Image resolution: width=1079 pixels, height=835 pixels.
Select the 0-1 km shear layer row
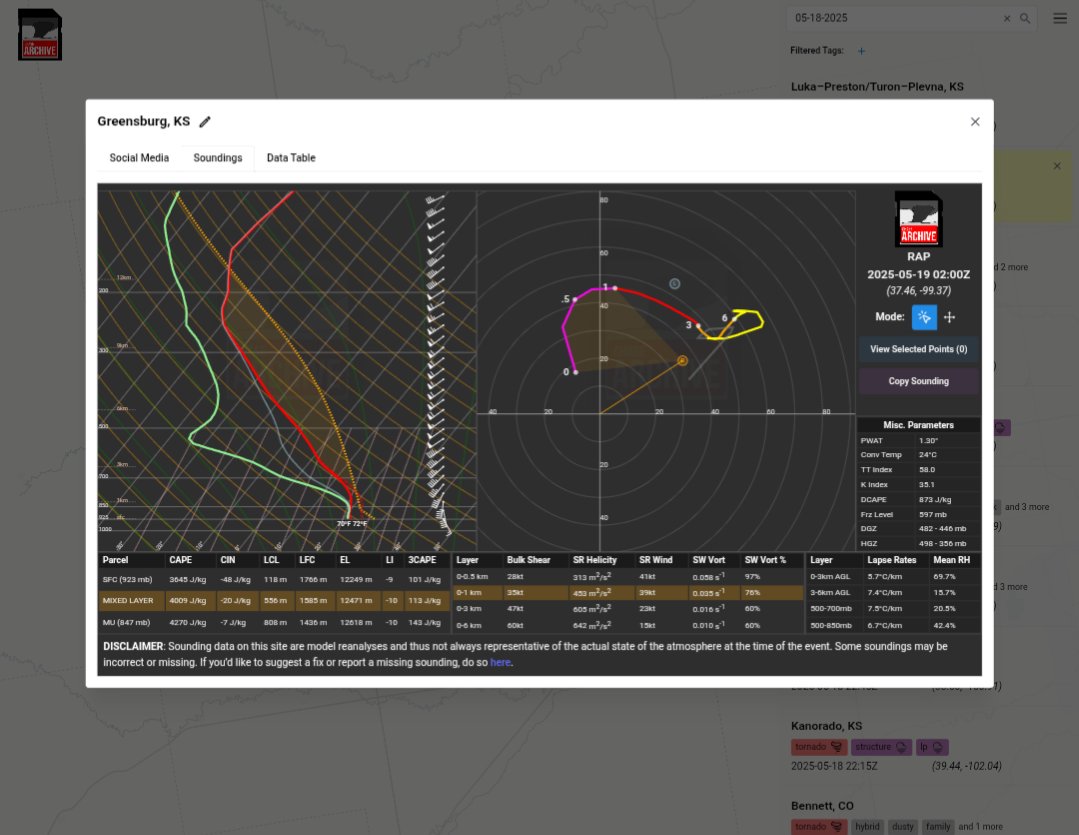(x=628, y=593)
